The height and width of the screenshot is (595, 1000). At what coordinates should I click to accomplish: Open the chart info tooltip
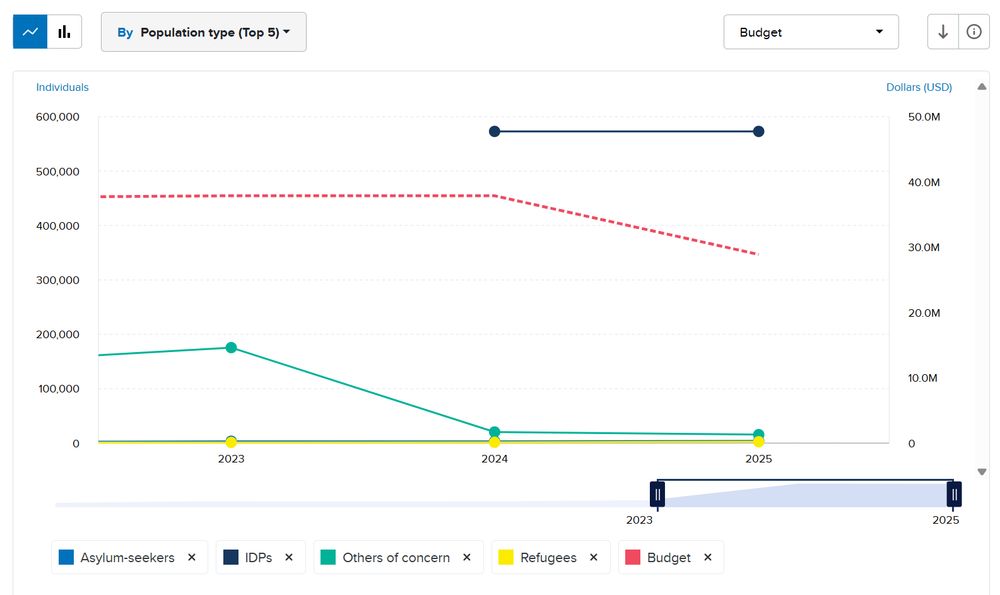(974, 32)
